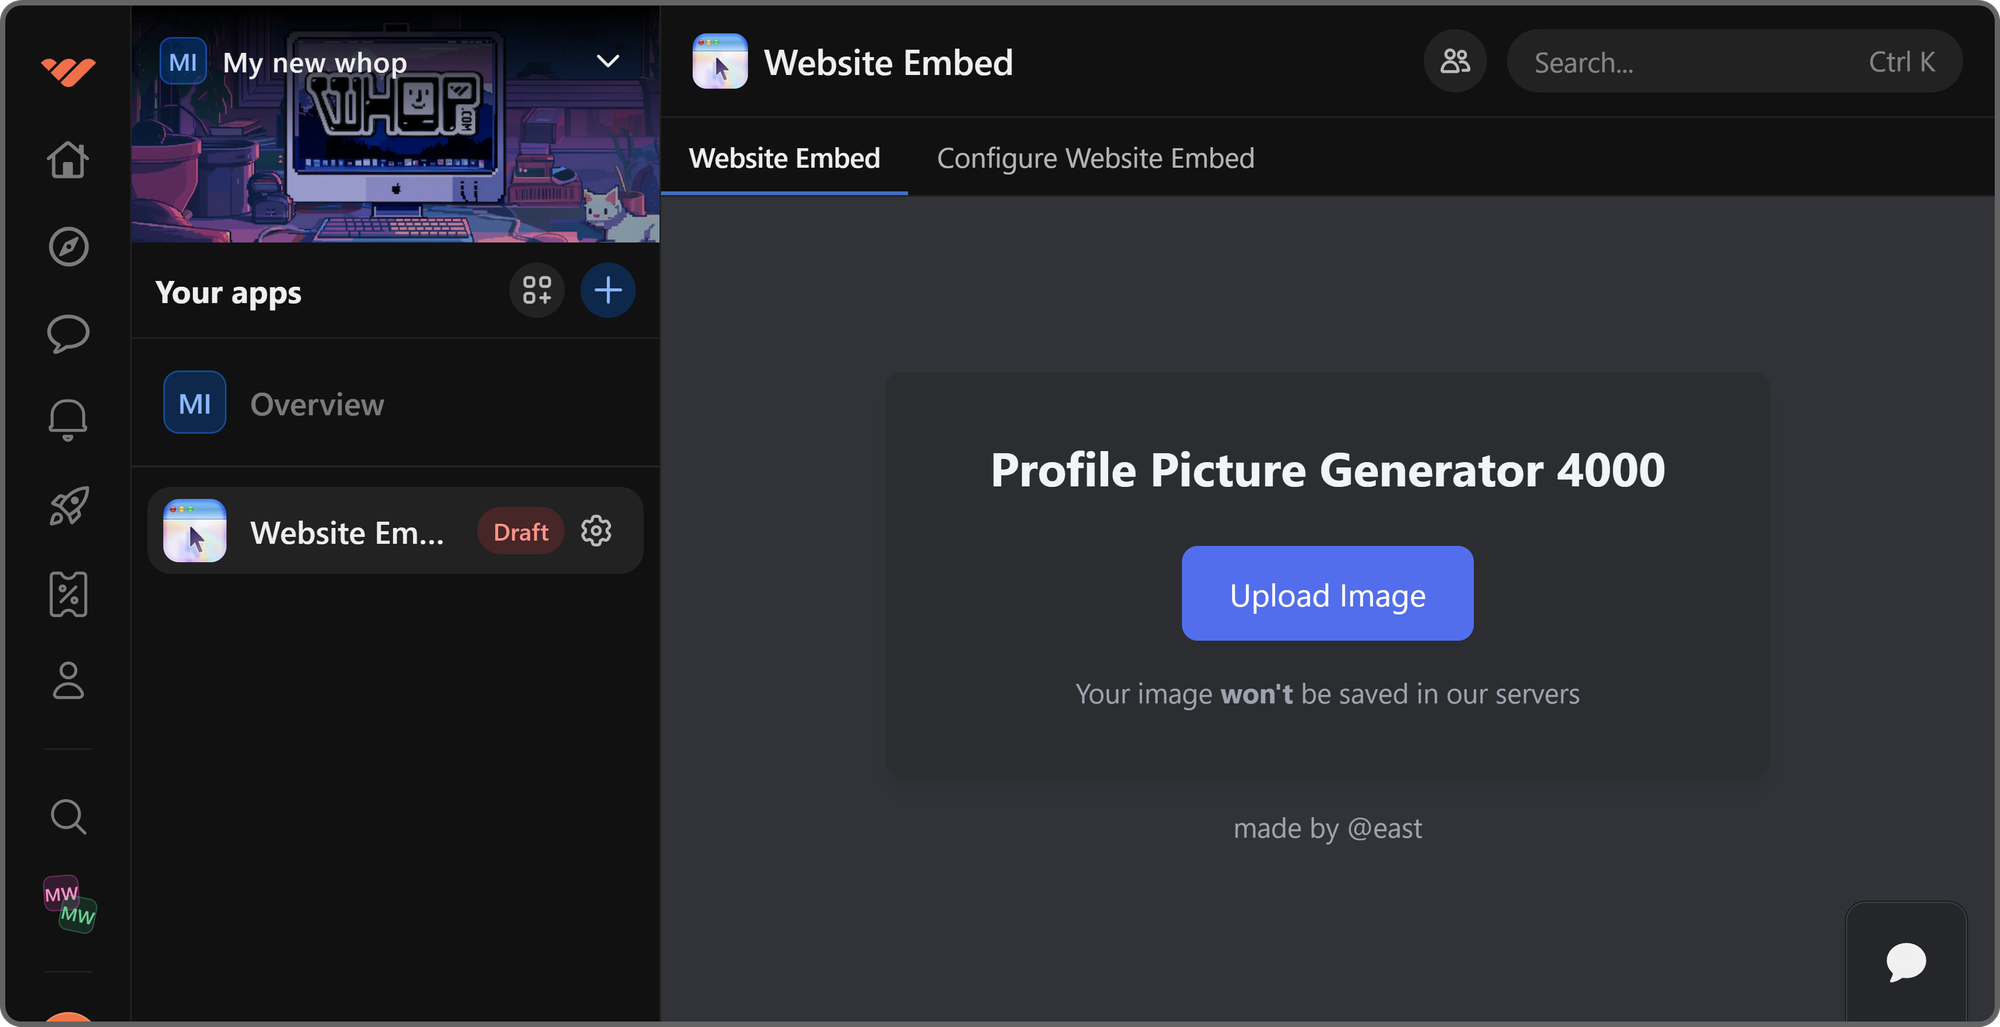Image resolution: width=2000 pixels, height=1027 pixels.
Task: Open the members icon beside the search bar
Action: 1455,61
